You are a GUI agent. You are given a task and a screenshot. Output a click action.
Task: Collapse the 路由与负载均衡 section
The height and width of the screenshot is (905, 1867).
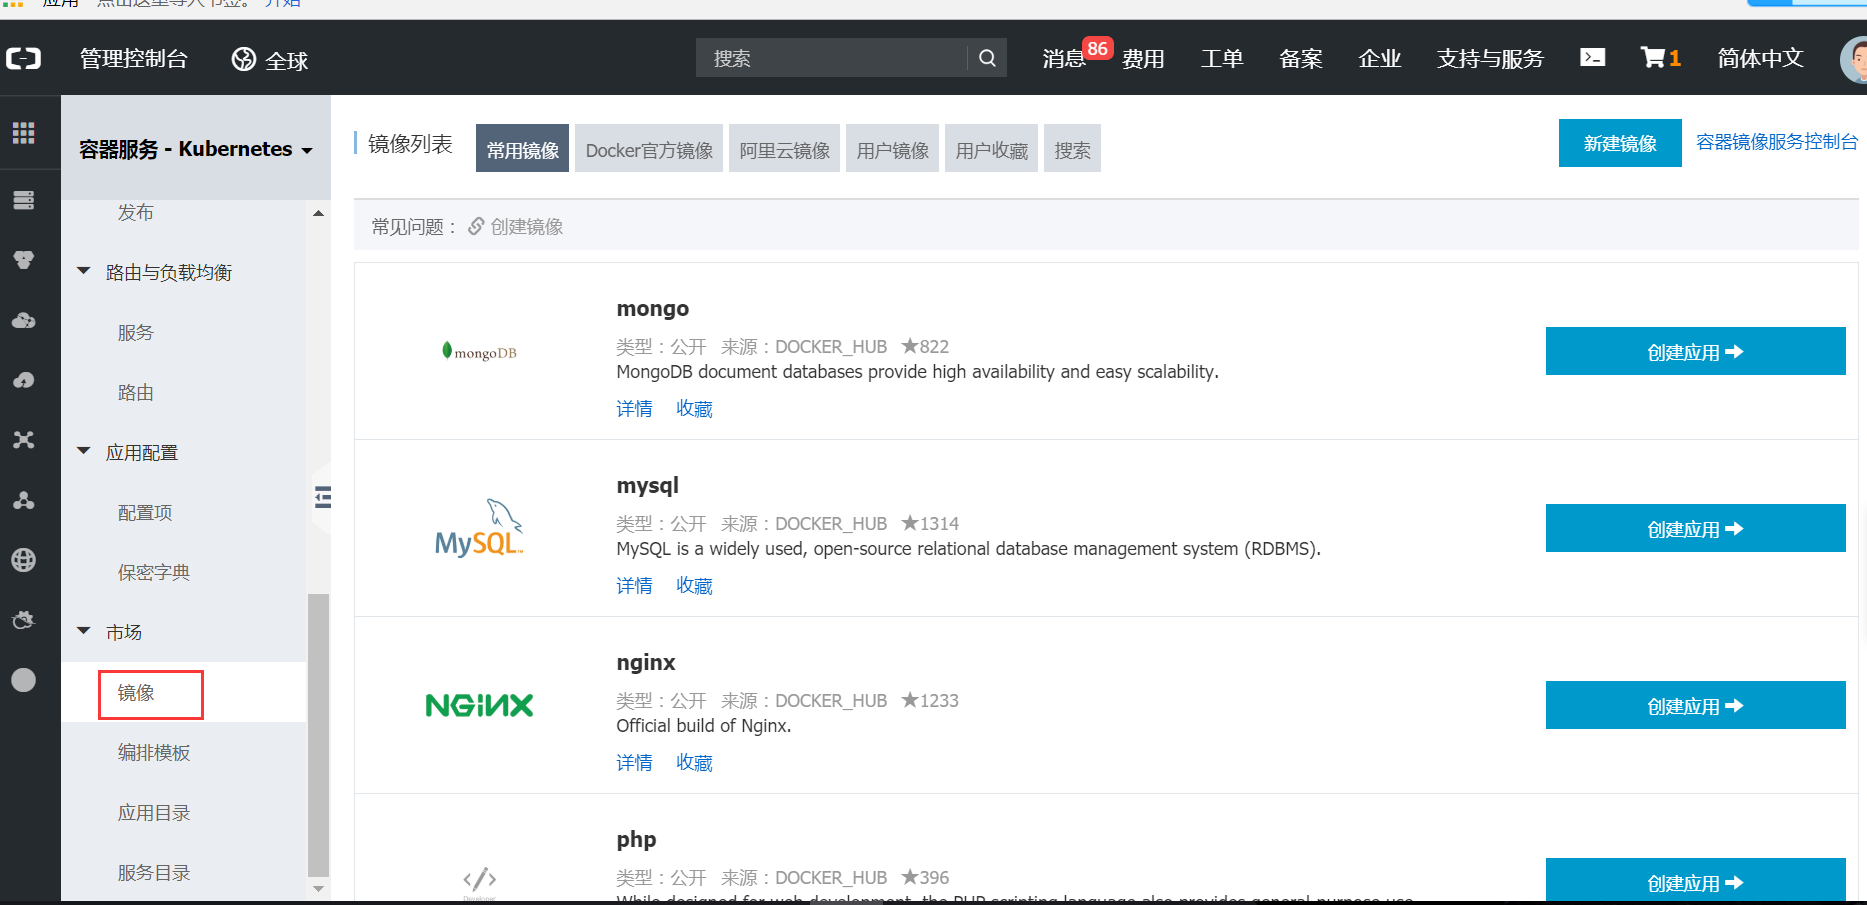click(x=84, y=271)
